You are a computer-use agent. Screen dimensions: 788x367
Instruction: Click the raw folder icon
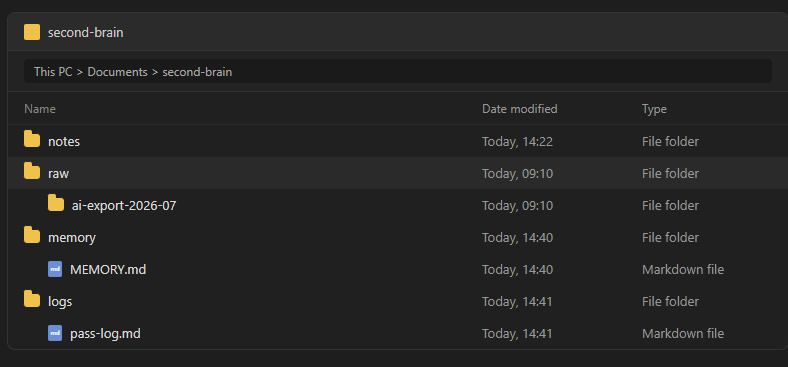pos(32,172)
